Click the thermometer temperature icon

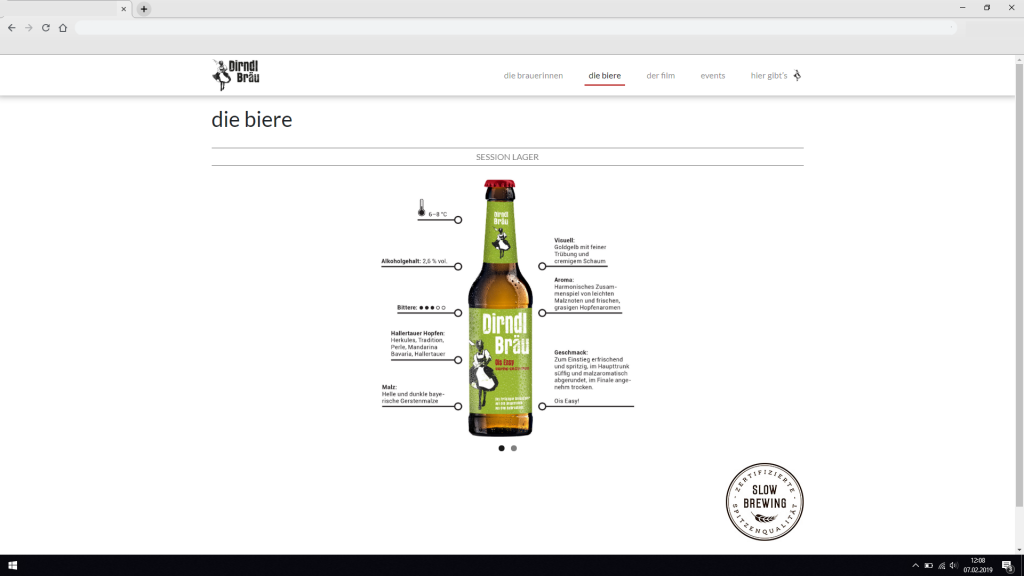coord(421,208)
